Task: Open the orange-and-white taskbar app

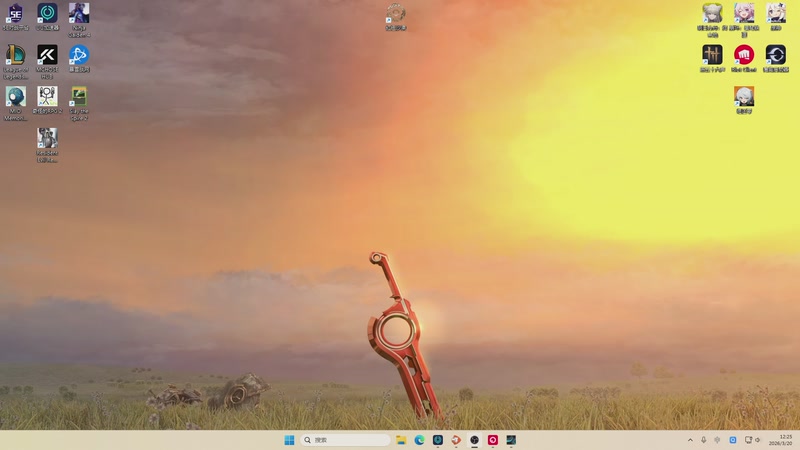Action: [456, 440]
